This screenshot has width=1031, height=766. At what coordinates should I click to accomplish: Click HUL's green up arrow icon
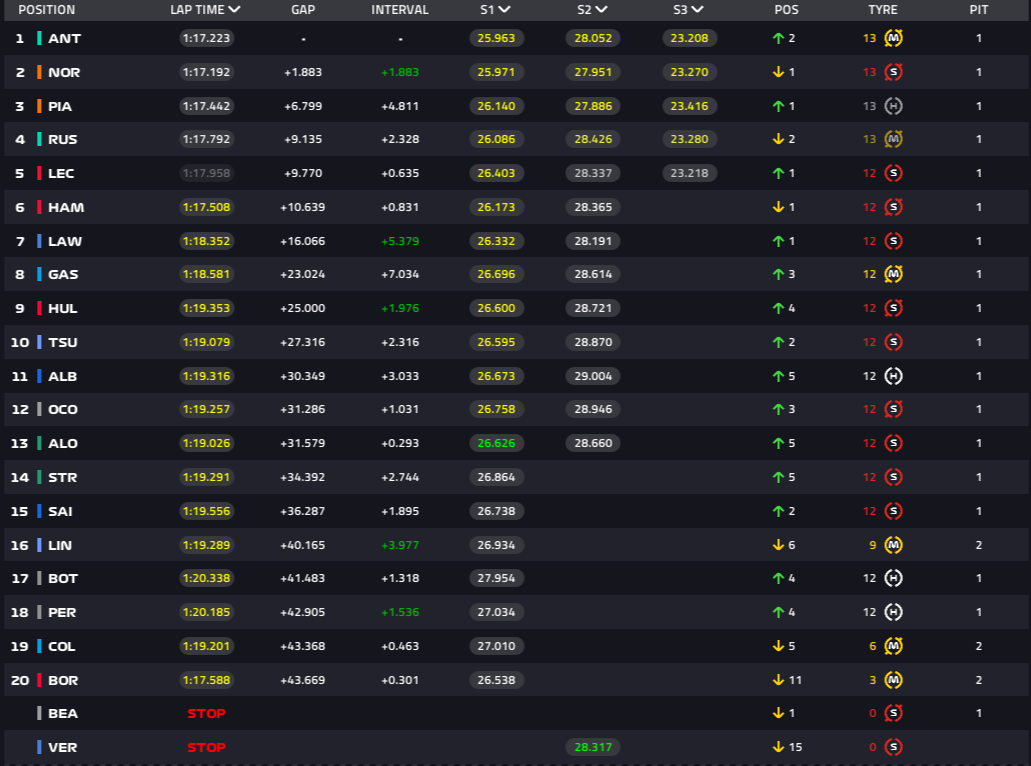point(779,308)
